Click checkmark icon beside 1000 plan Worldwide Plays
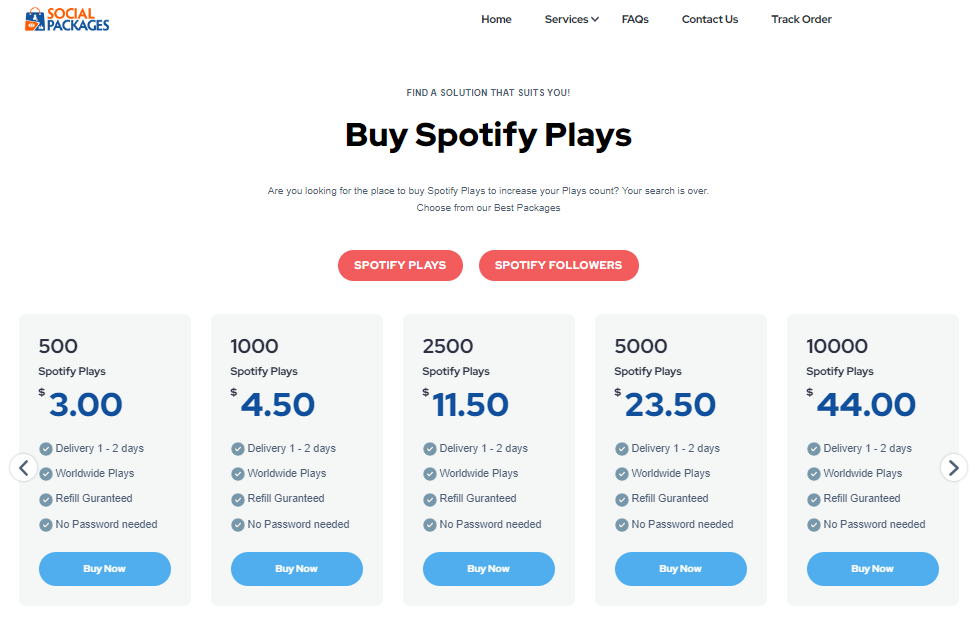977x620 pixels. 237,474
